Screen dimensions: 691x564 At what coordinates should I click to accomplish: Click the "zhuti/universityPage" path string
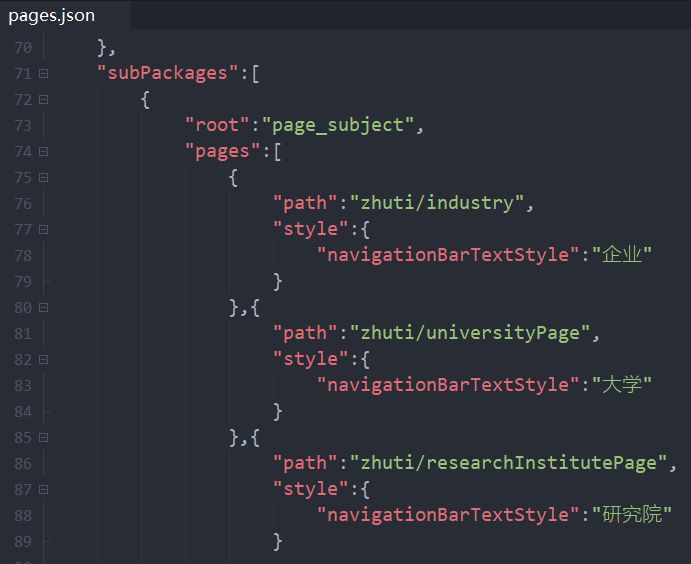pyautogui.click(x=470, y=333)
